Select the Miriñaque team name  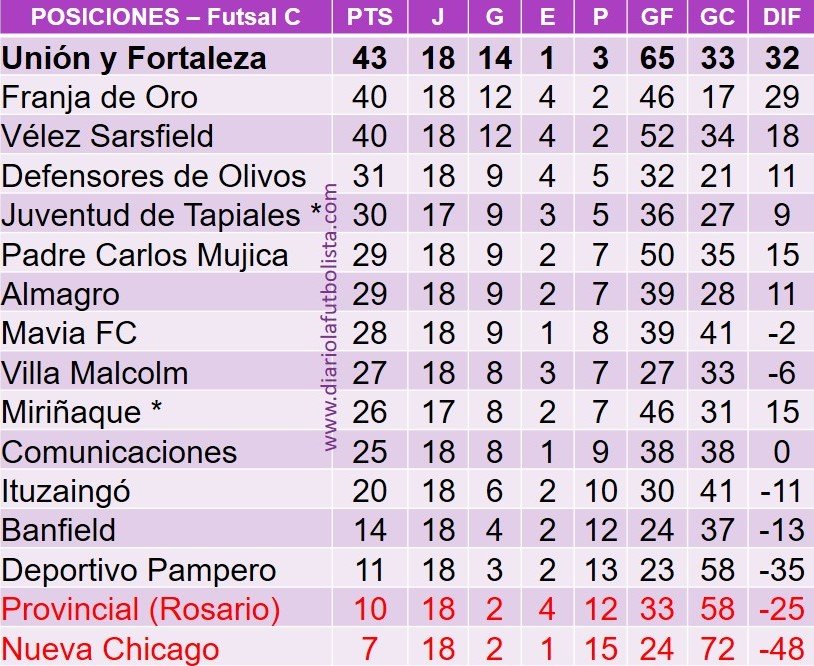71,412
